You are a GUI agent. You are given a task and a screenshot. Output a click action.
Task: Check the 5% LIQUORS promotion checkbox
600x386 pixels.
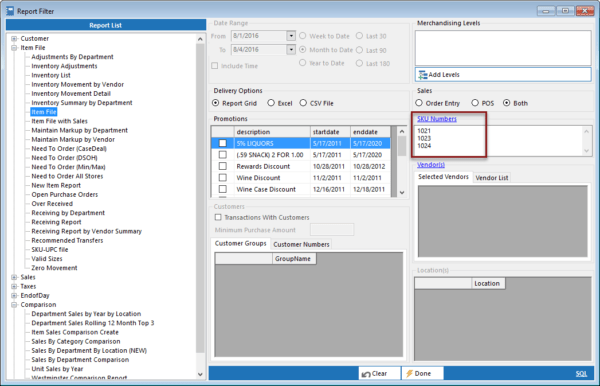pyautogui.click(x=222, y=143)
